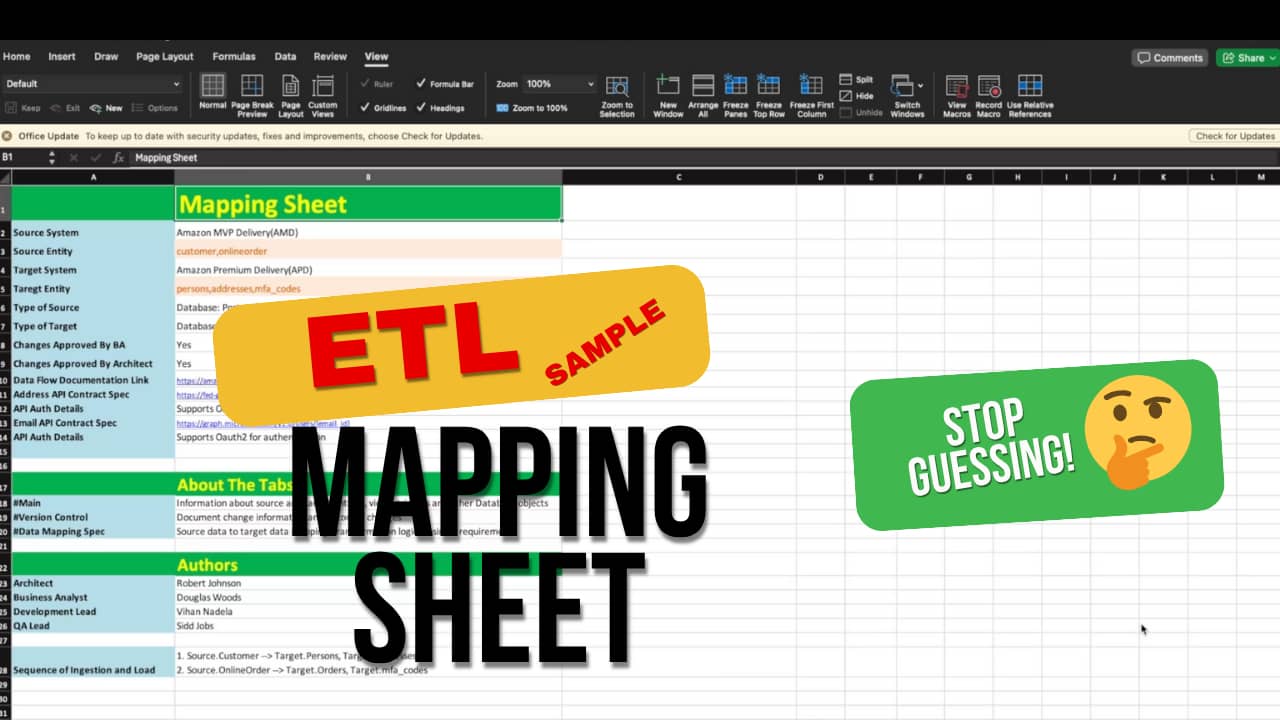
Task: Select column D header
Action: tap(821, 177)
